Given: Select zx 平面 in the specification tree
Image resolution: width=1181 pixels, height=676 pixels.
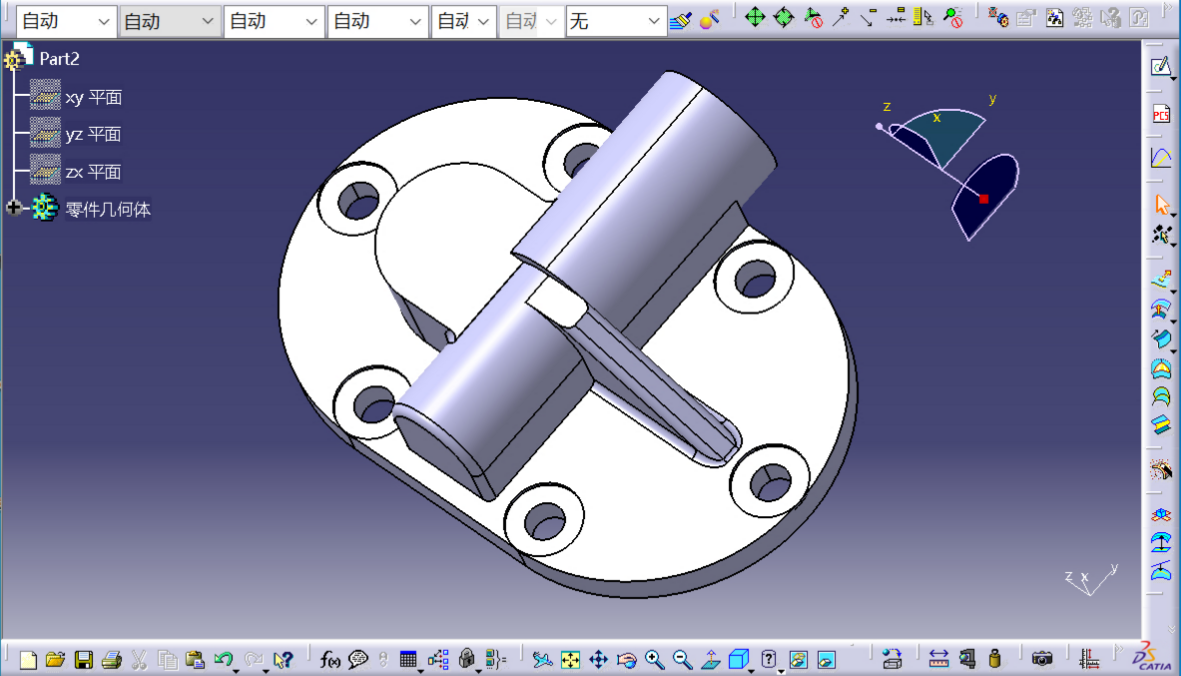Looking at the screenshot, I should point(93,171).
